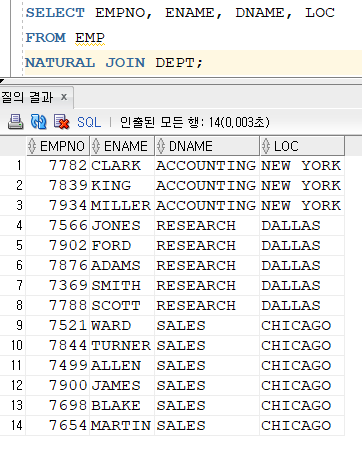Screen dimensions: 362x453
Task: Select the MILLER cell
Action: (122, 205)
